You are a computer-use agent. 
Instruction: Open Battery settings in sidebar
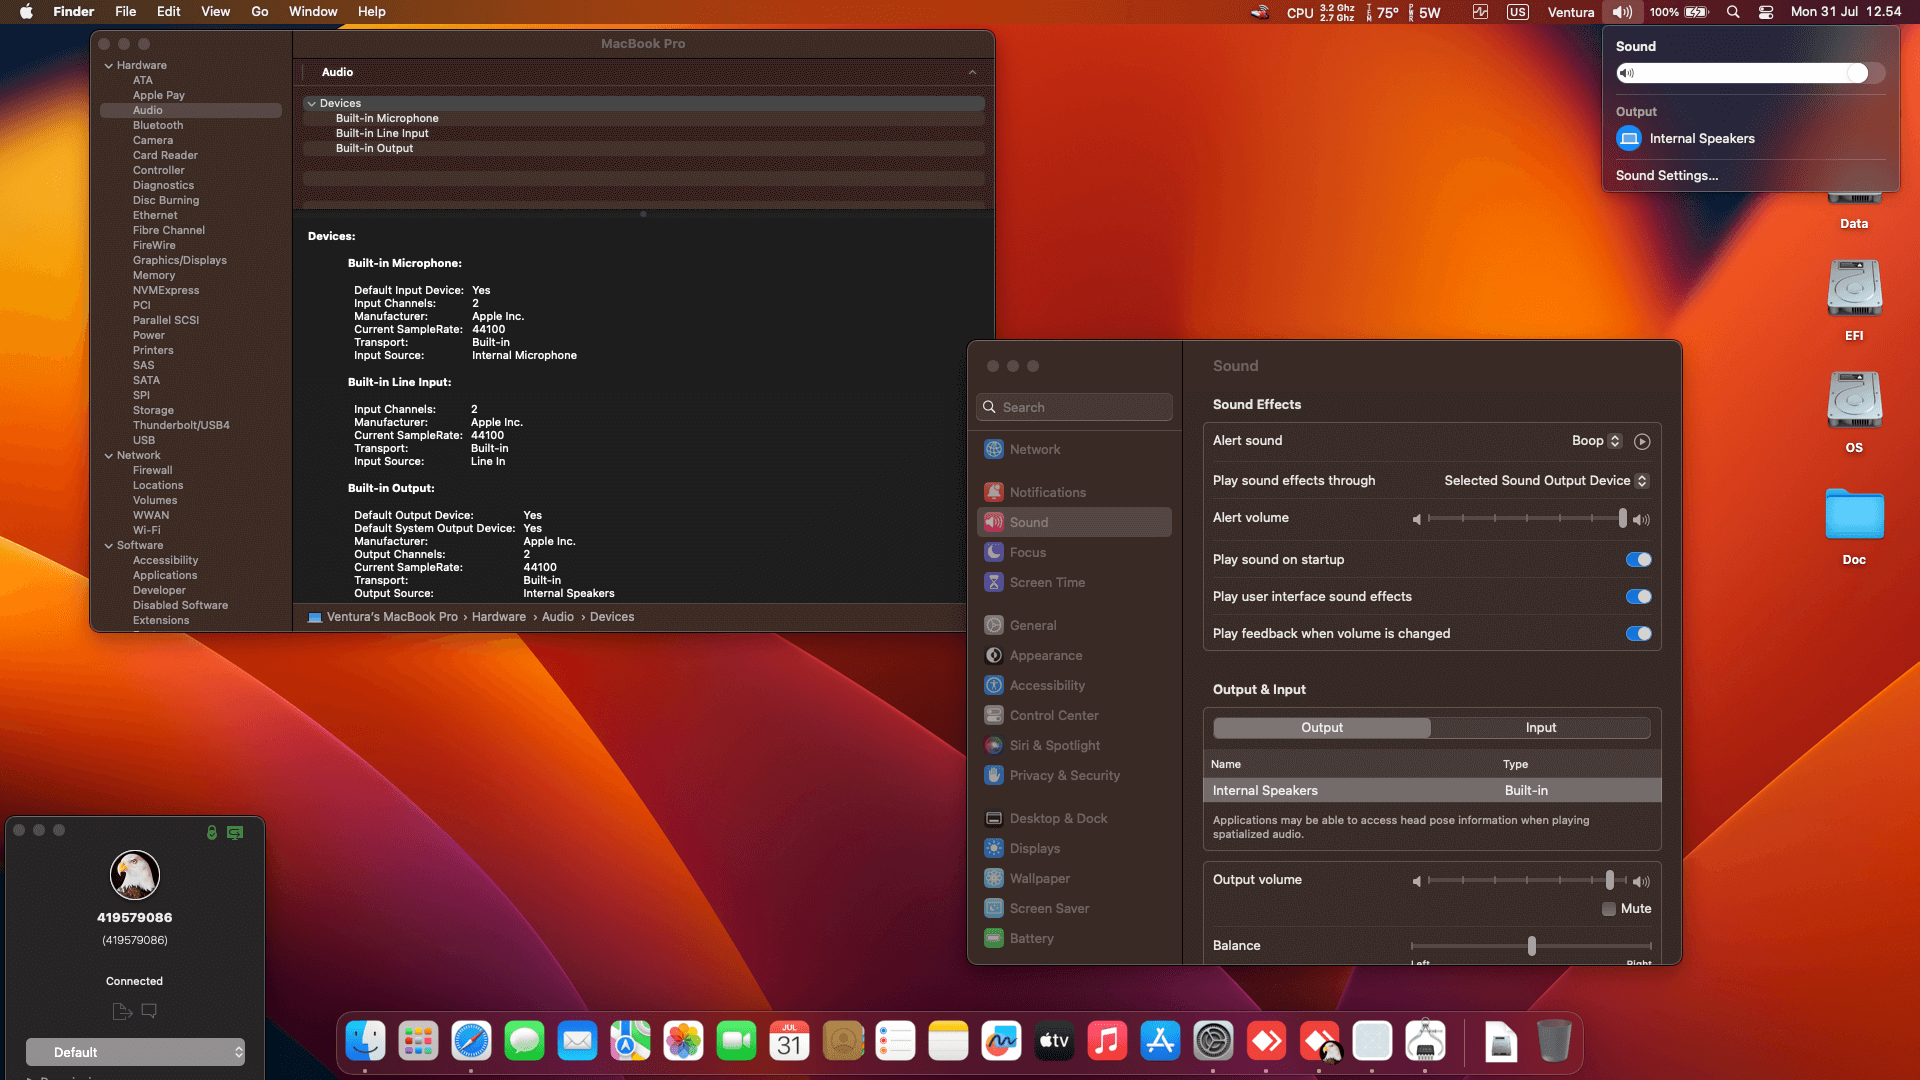click(1074, 938)
